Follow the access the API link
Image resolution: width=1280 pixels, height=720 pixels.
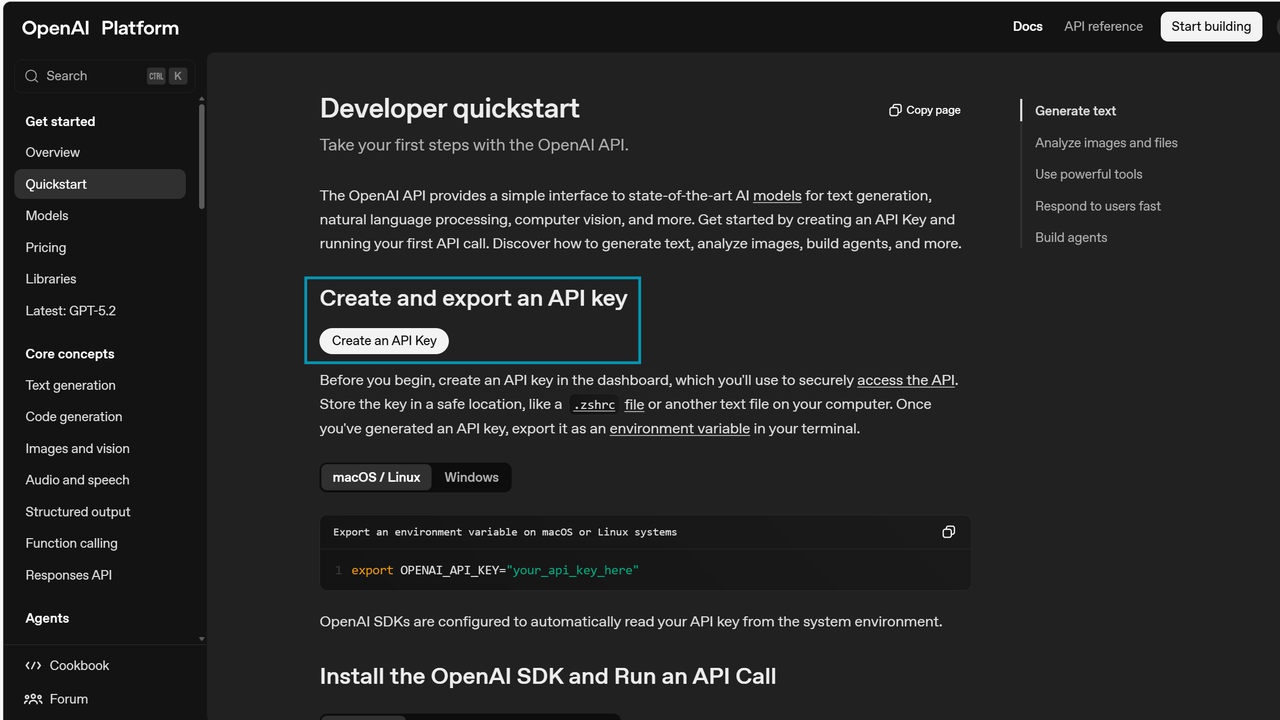click(x=906, y=380)
